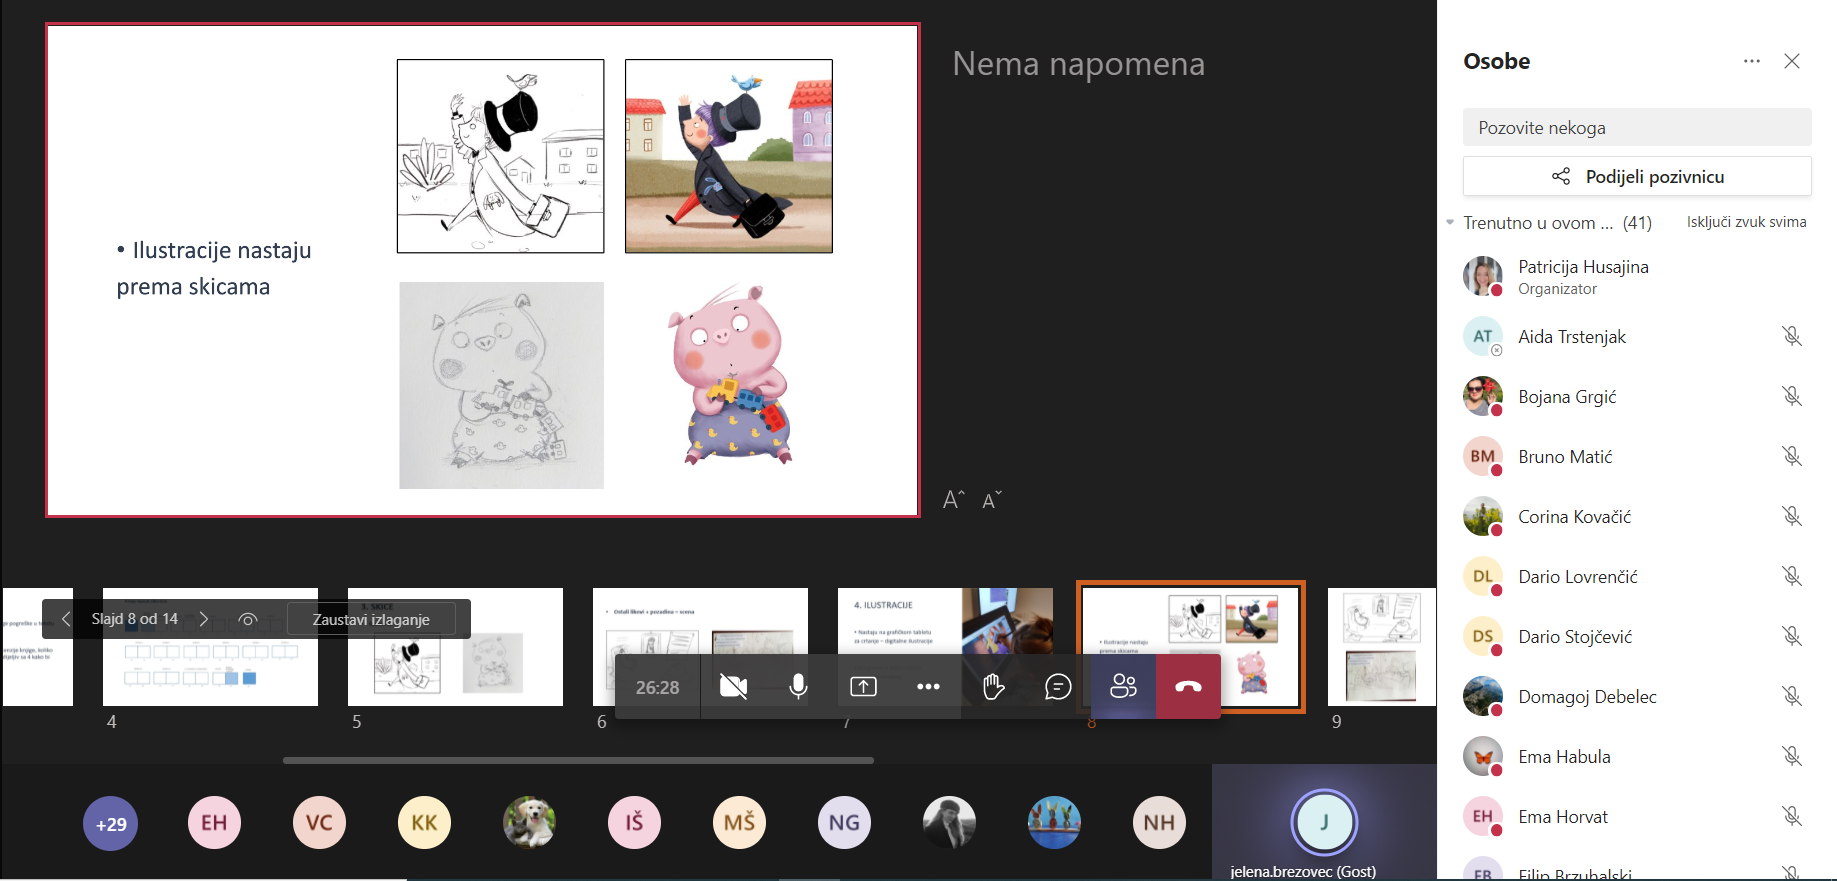The width and height of the screenshot is (1837, 881).
Task: Open more actions in meeting toolbar
Action: tap(928, 686)
